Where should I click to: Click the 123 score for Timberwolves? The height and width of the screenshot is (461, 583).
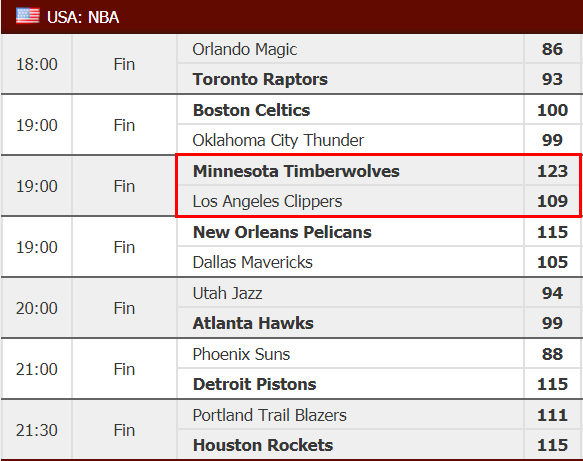point(552,171)
